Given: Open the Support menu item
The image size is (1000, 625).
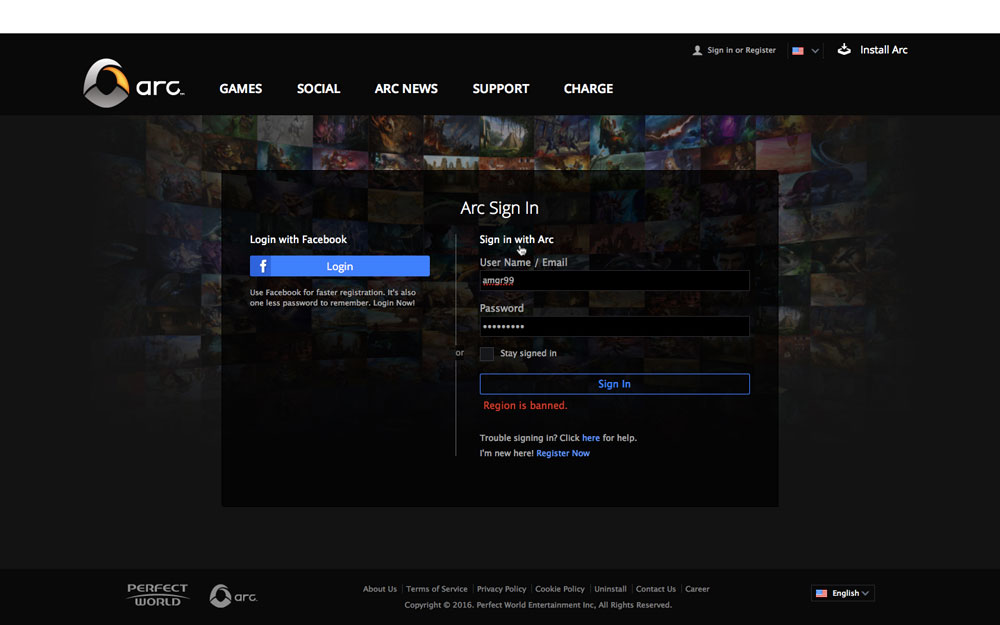Looking at the screenshot, I should pos(501,89).
